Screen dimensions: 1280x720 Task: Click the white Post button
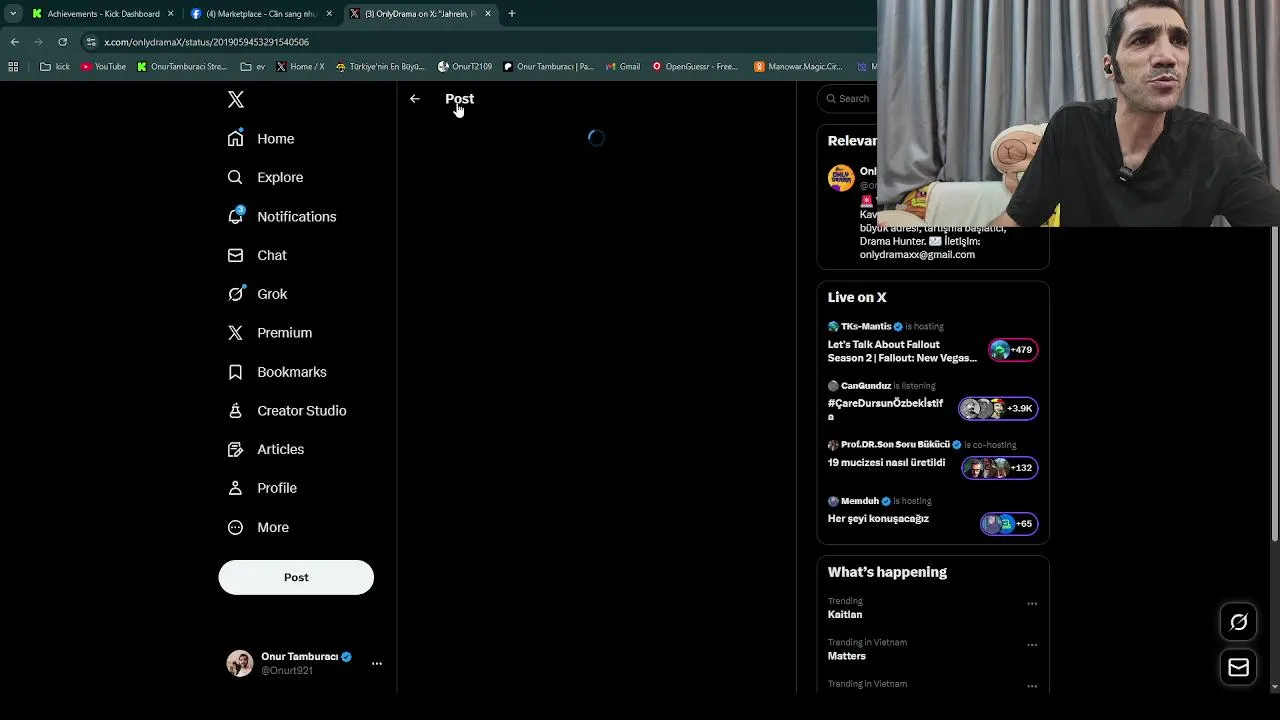[x=296, y=577]
